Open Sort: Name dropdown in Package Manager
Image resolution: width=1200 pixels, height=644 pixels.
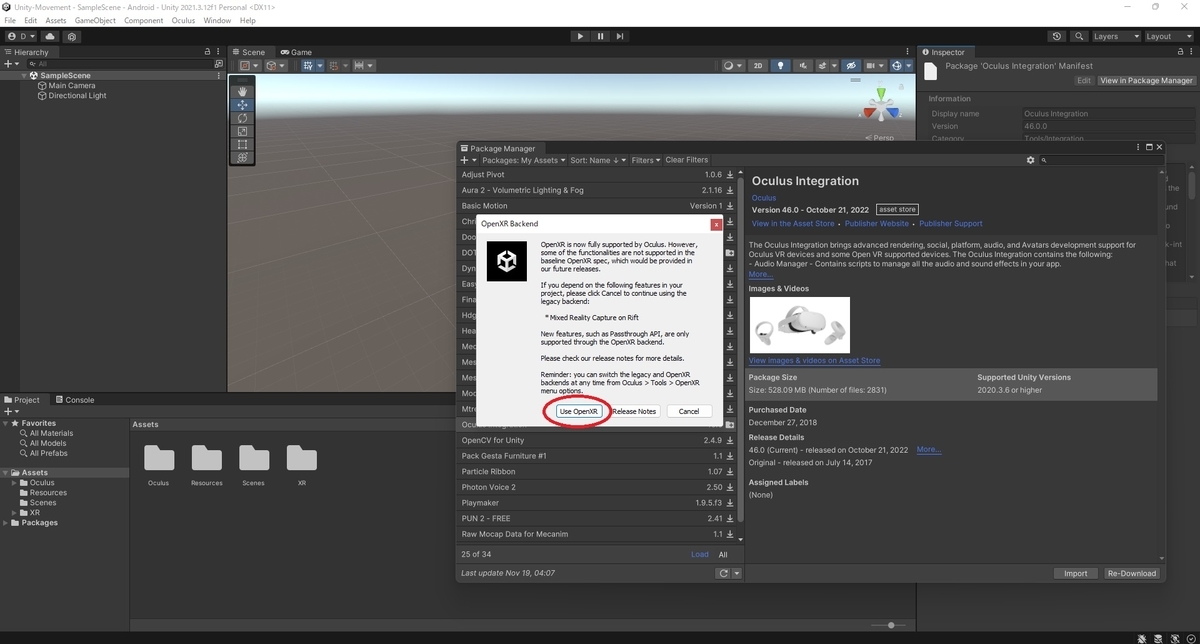coord(598,160)
